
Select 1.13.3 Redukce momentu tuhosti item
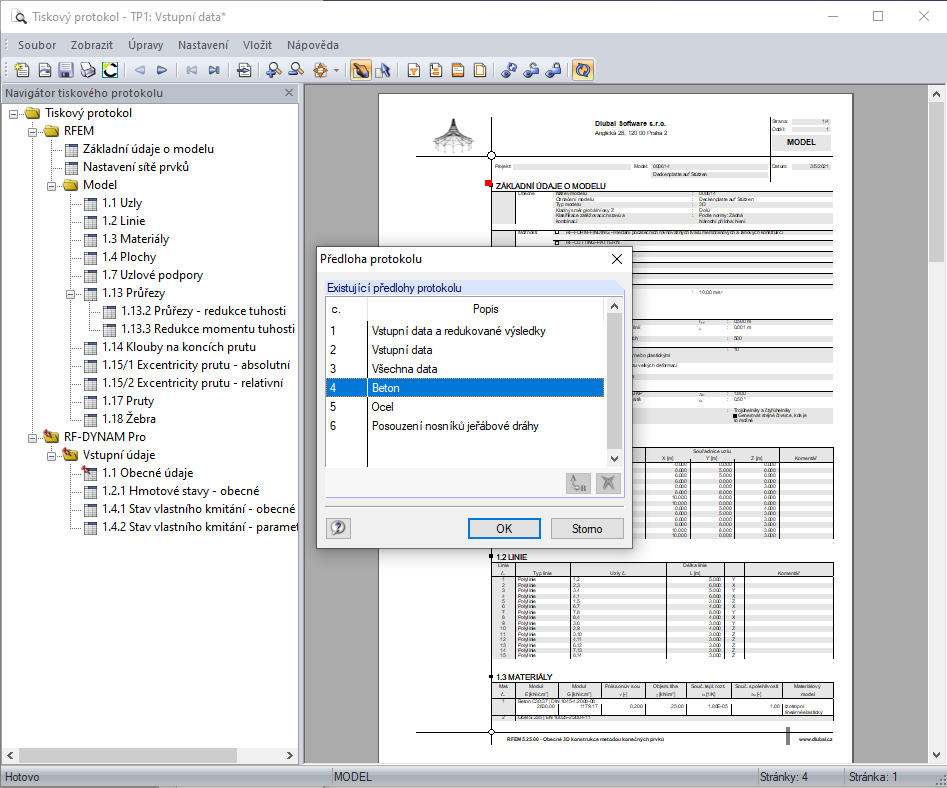coord(208,329)
